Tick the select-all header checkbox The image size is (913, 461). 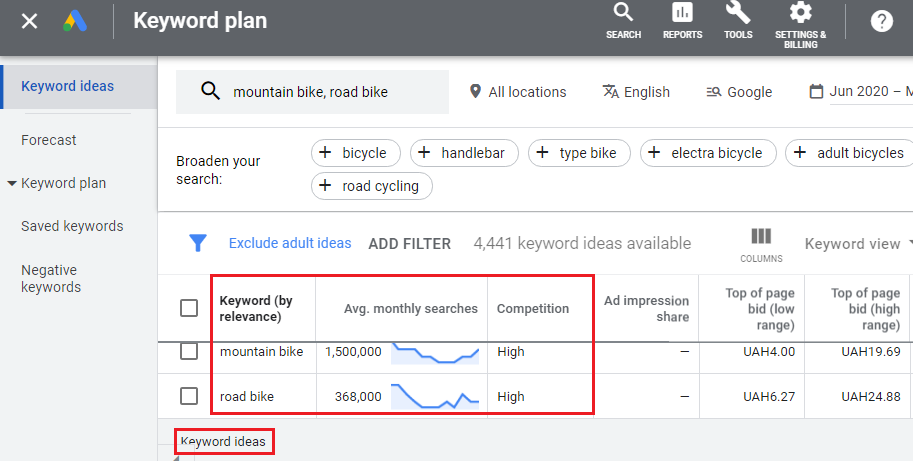[x=189, y=308]
